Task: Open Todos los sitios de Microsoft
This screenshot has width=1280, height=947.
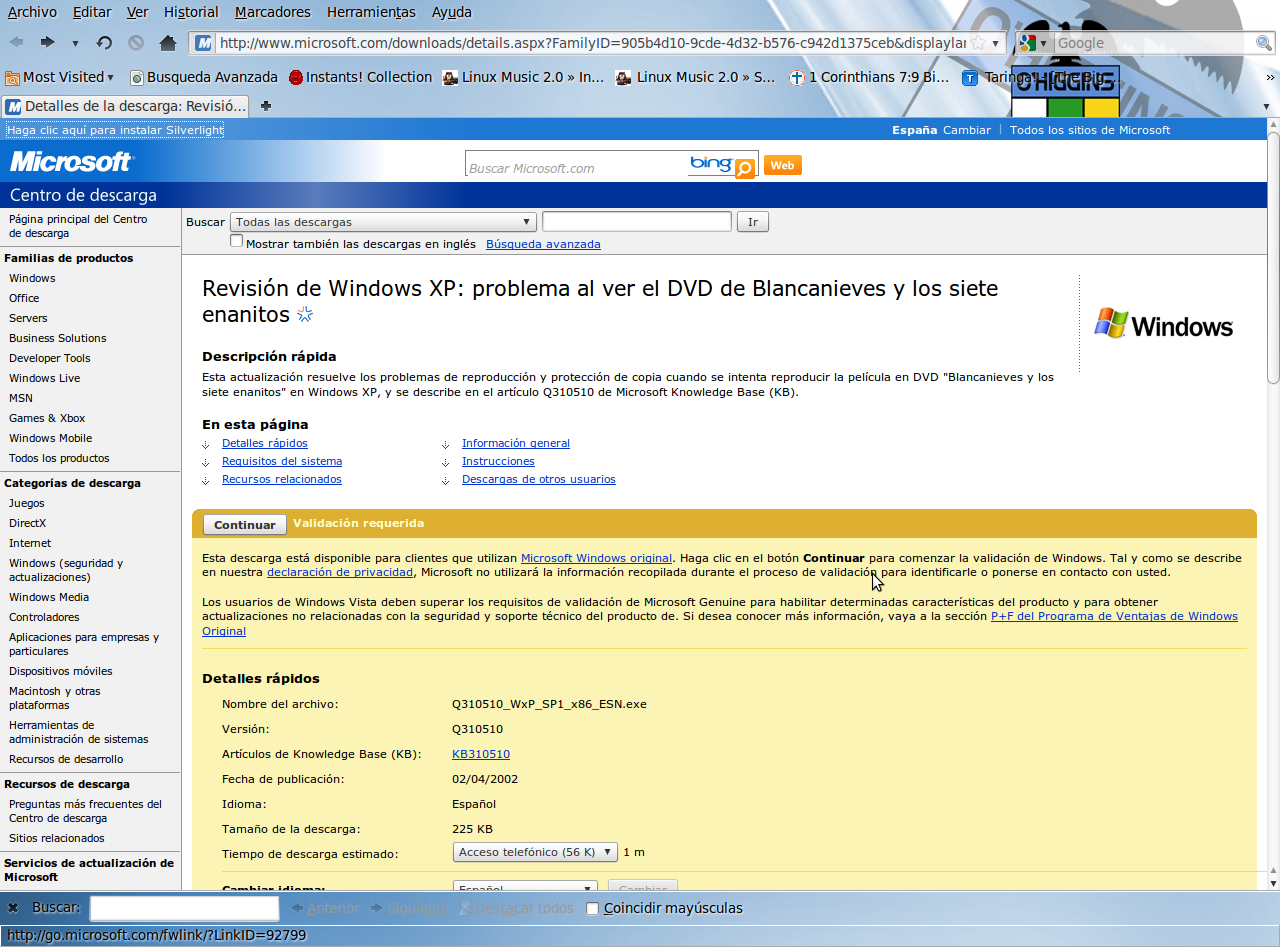Action: 1090,130
